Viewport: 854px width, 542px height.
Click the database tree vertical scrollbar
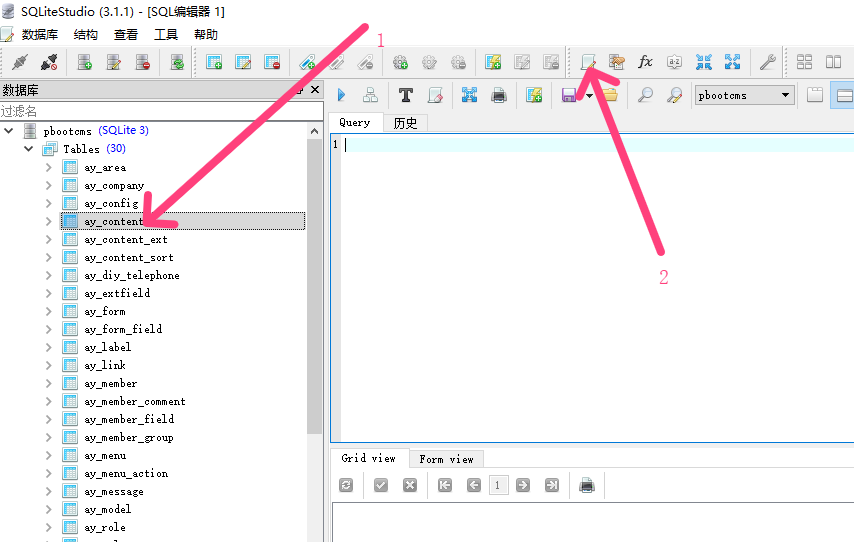point(314,300)
